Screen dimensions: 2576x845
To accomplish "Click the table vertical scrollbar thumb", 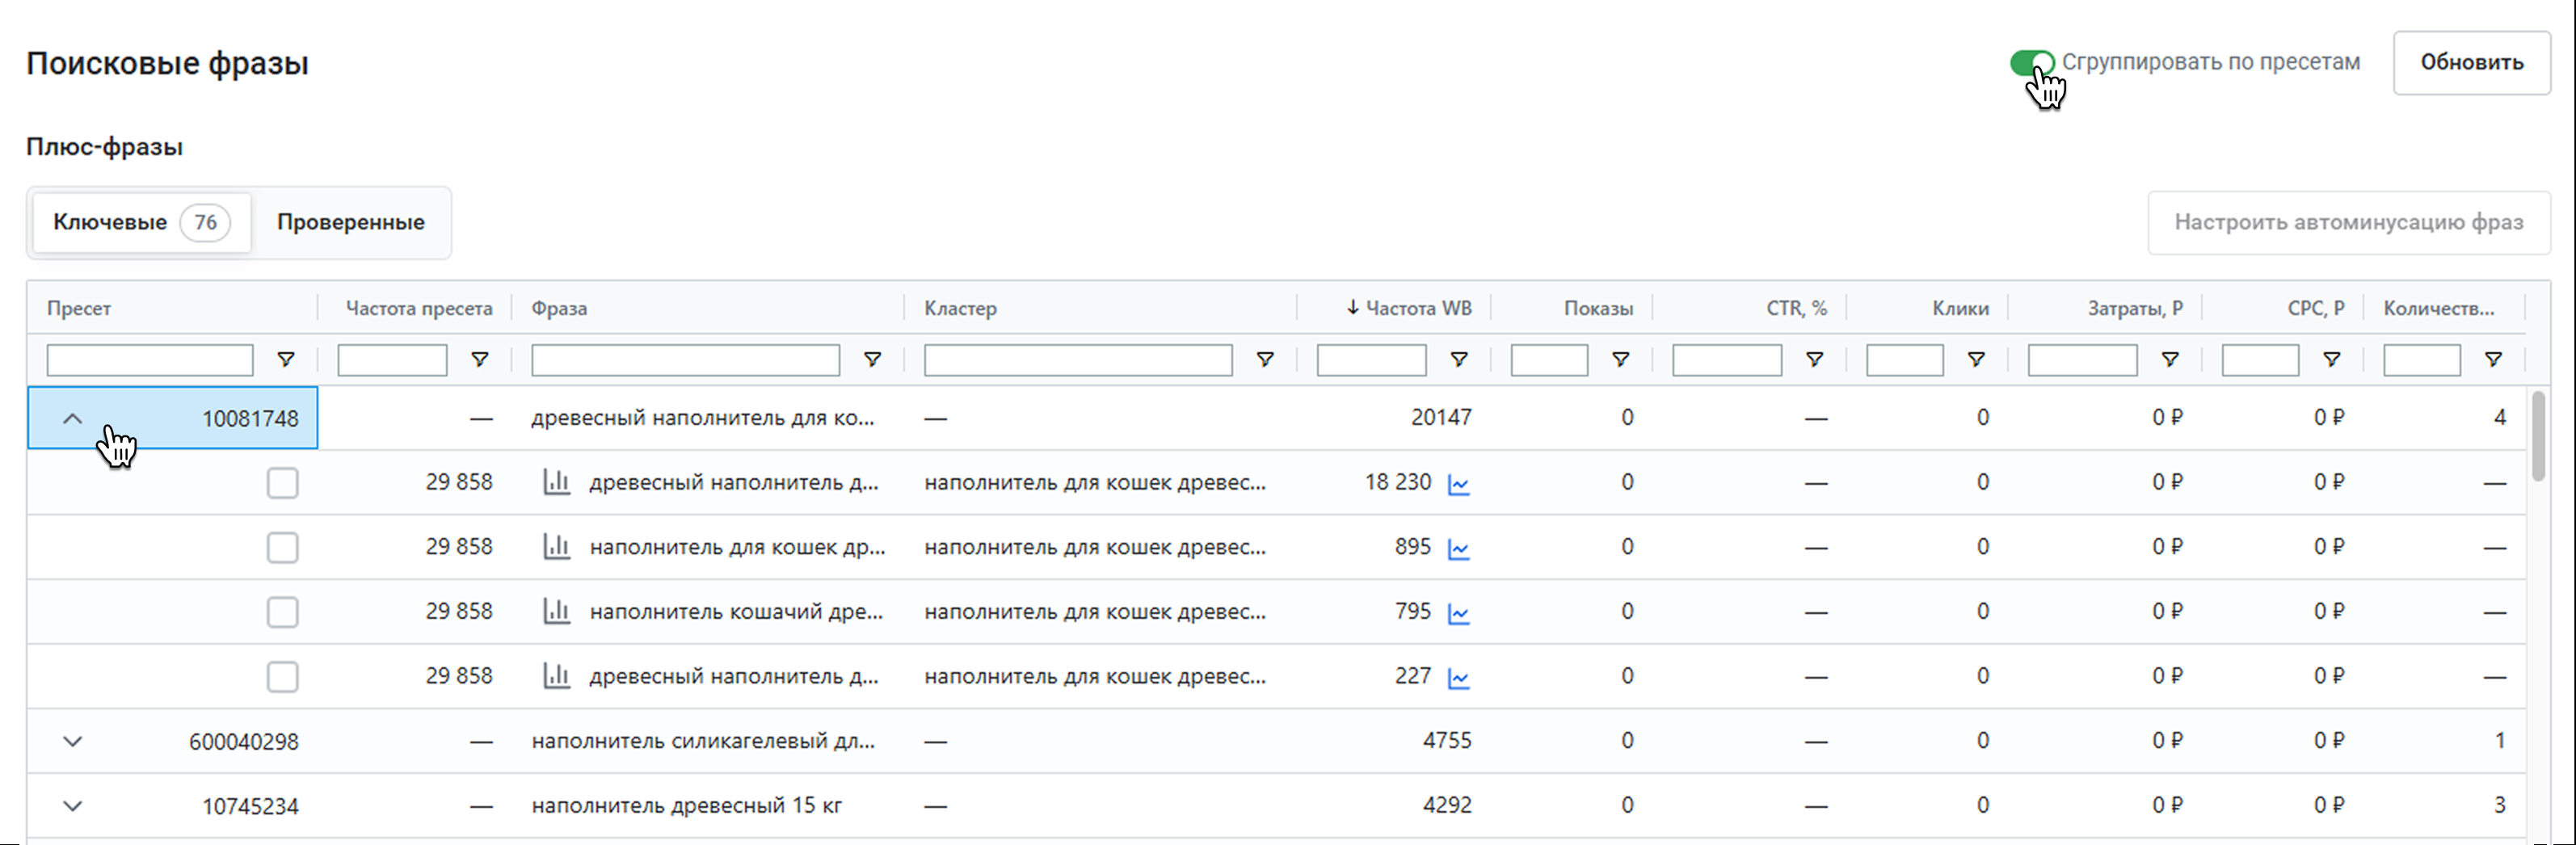I will (2538, 436).
